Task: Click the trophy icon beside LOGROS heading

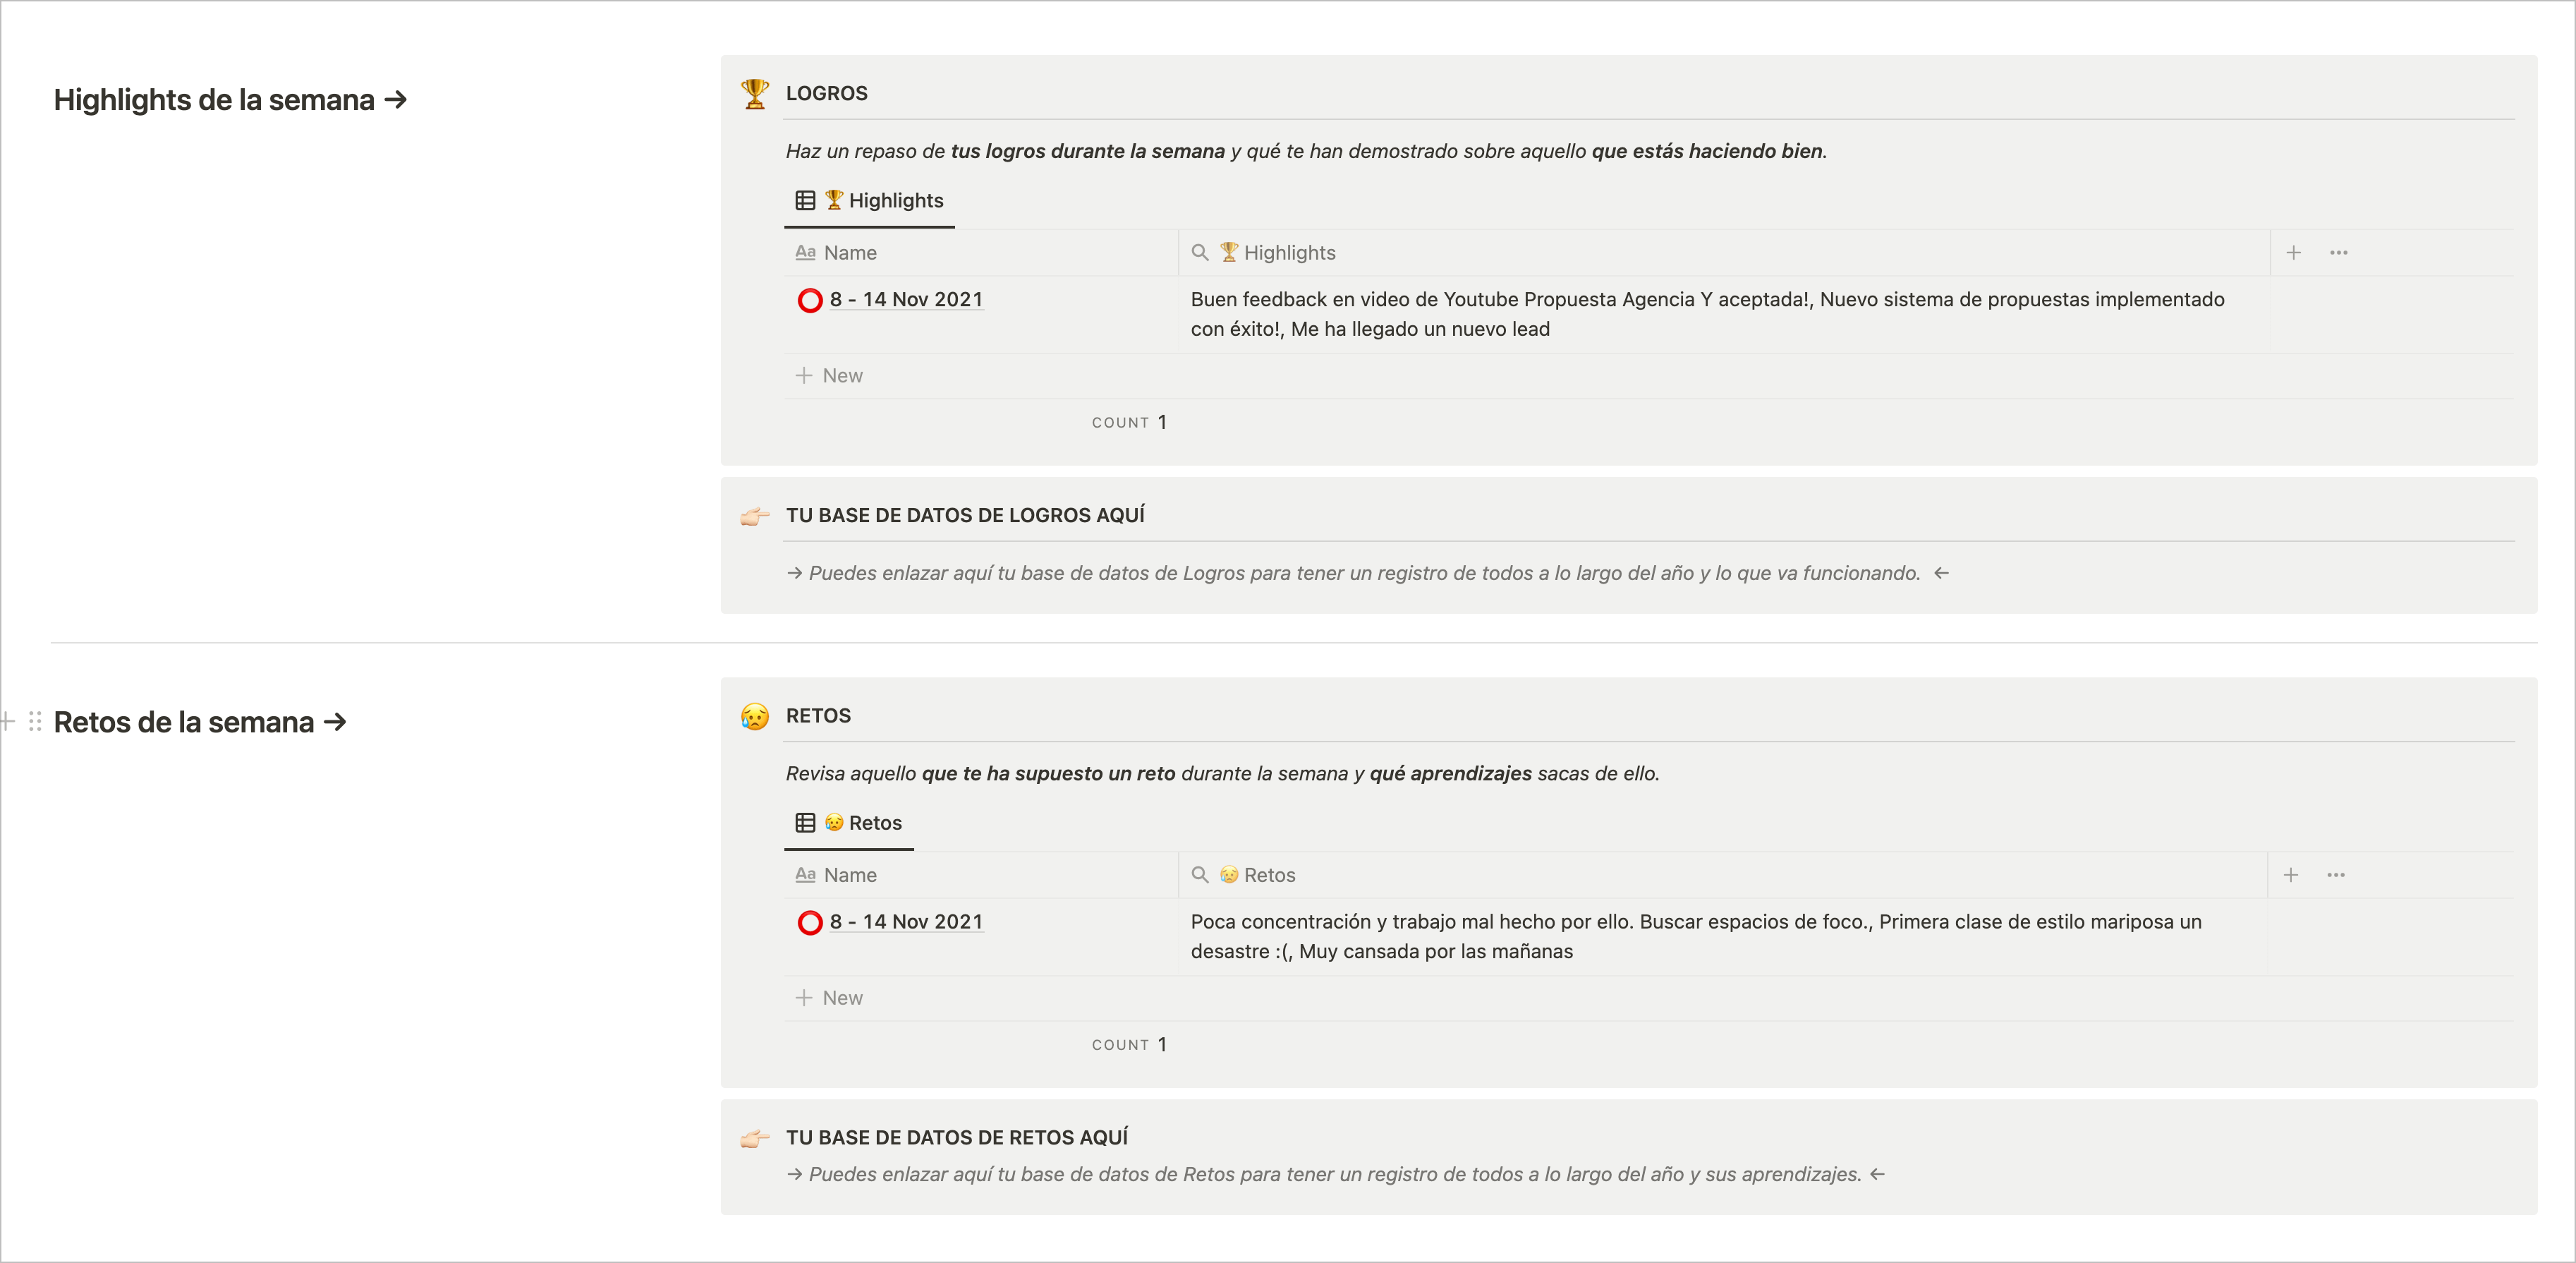Action: tap(755, 94)
